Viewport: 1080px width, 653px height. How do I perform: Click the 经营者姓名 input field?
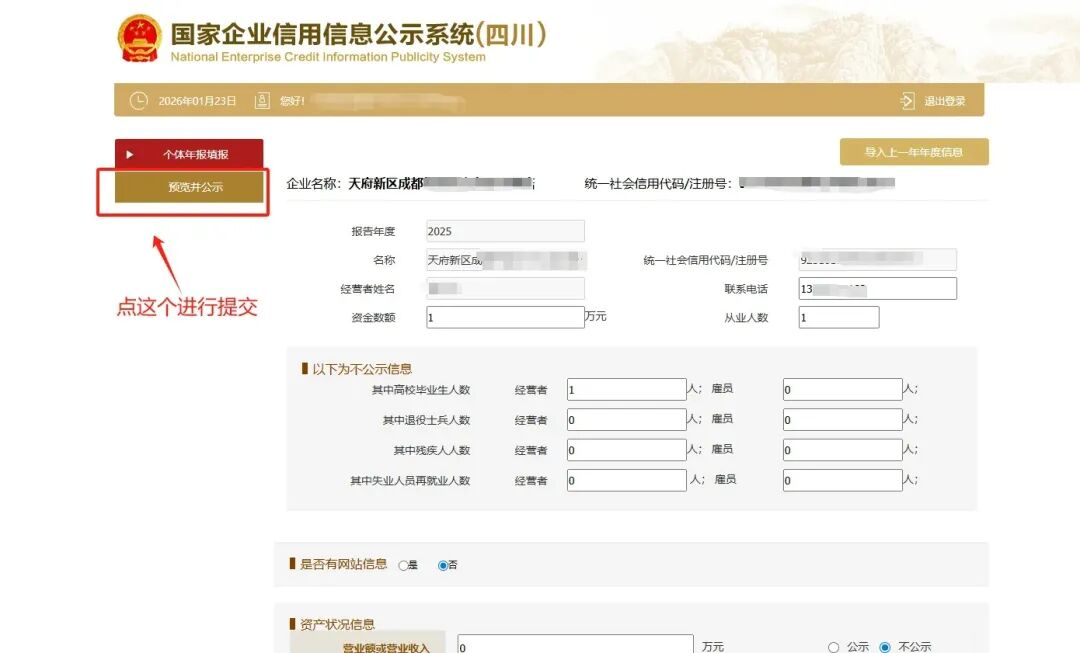click(505, 288)
